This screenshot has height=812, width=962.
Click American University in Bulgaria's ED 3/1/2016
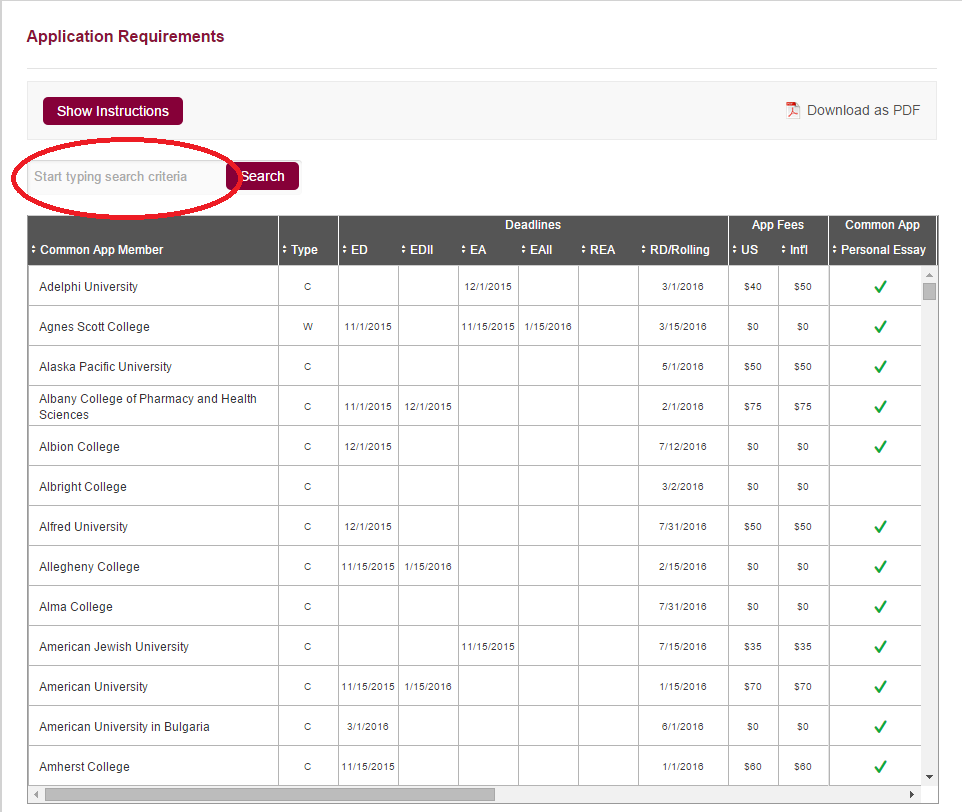click(x=367, y=727)
